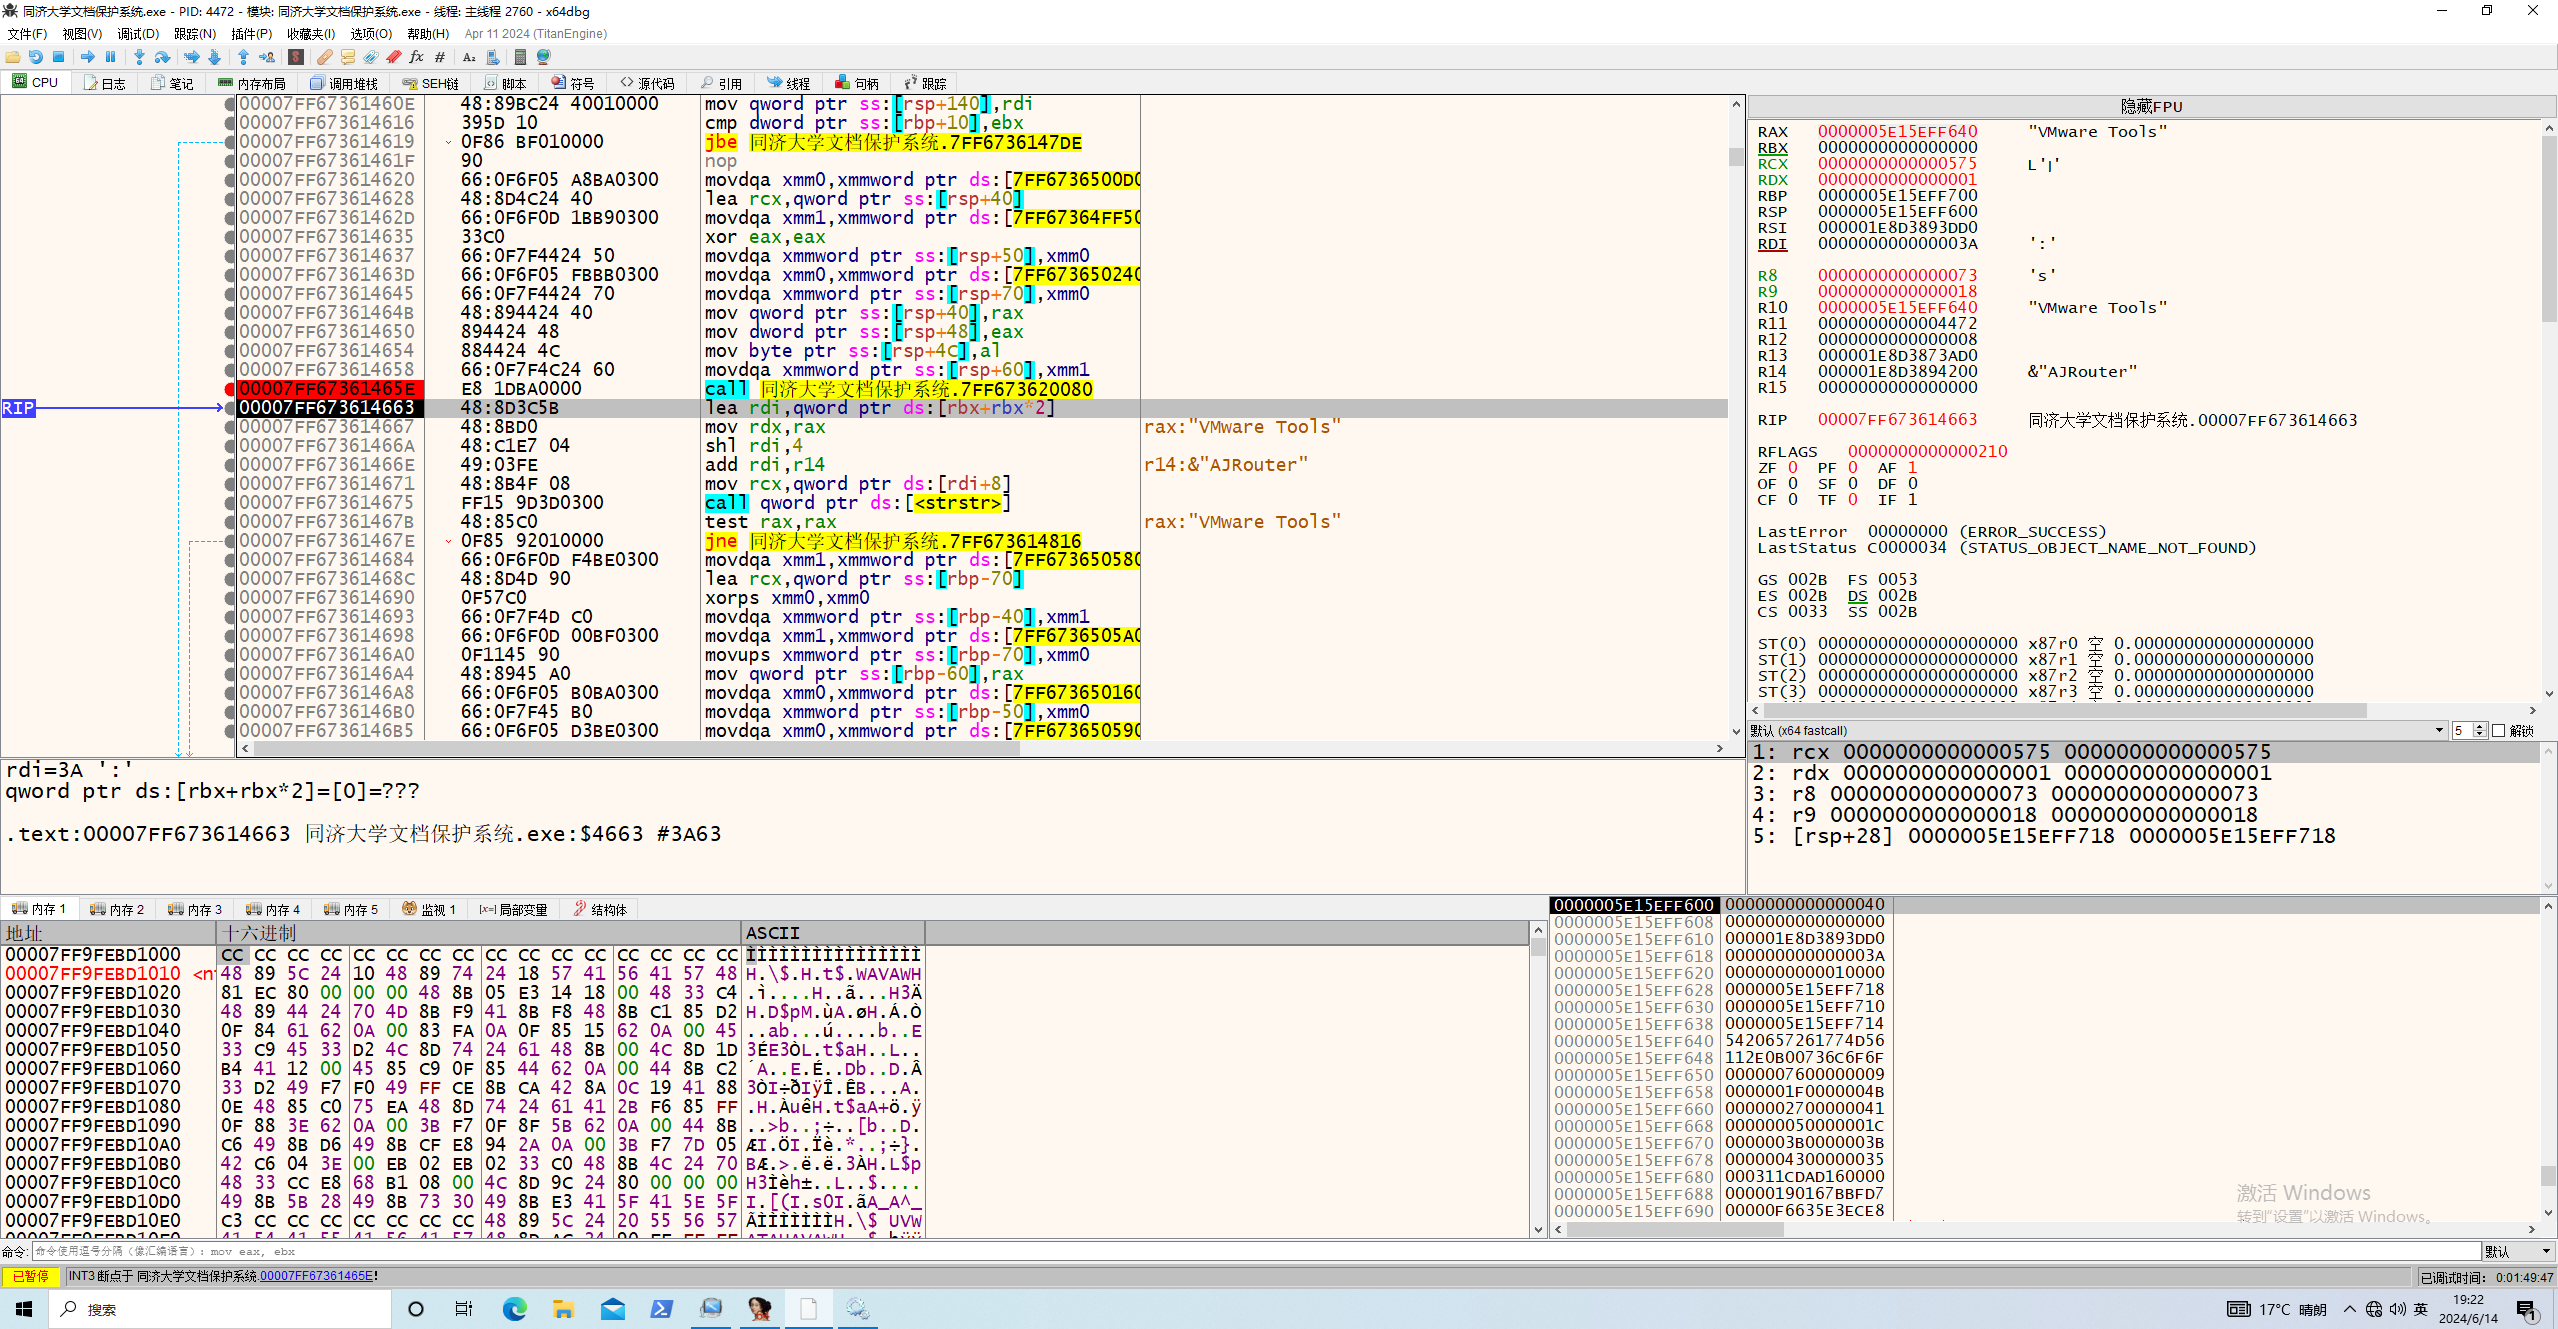Viewport: 2558px width, 1329px height.
Task: Click the step over toolbar icon
Action: (162, 57)
